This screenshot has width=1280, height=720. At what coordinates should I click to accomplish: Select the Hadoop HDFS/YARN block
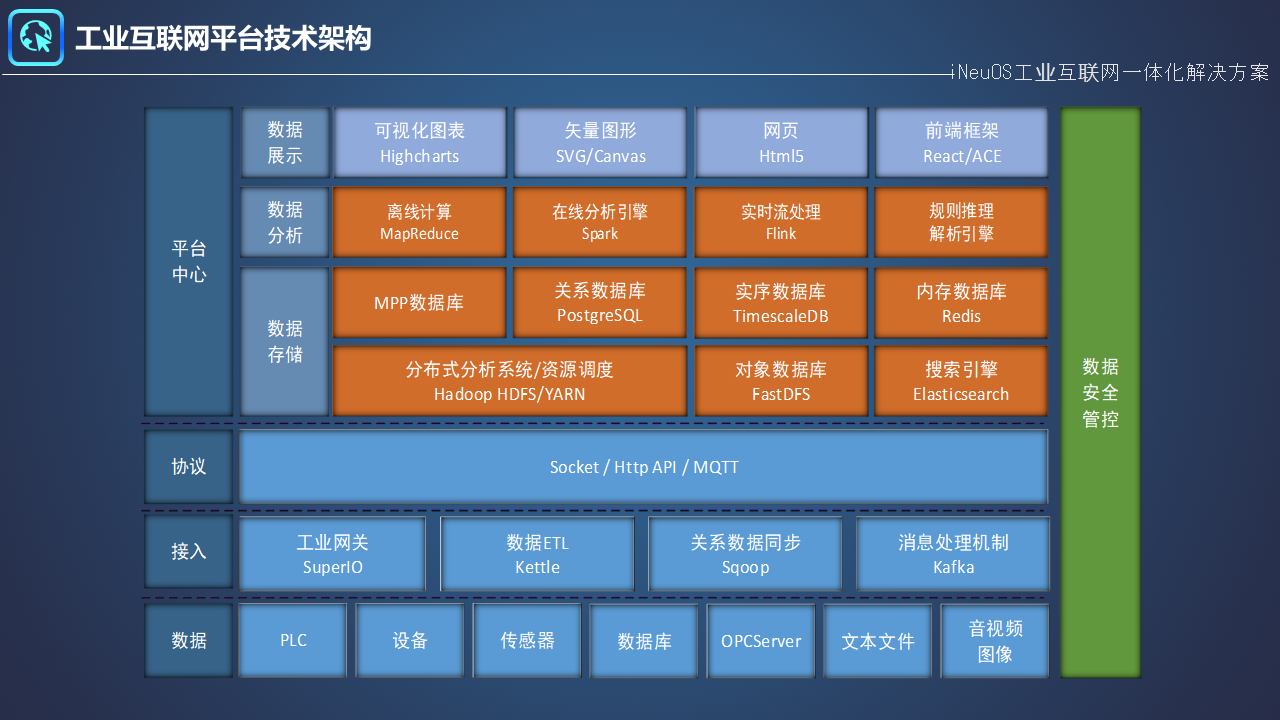click(x=510, y=381)
